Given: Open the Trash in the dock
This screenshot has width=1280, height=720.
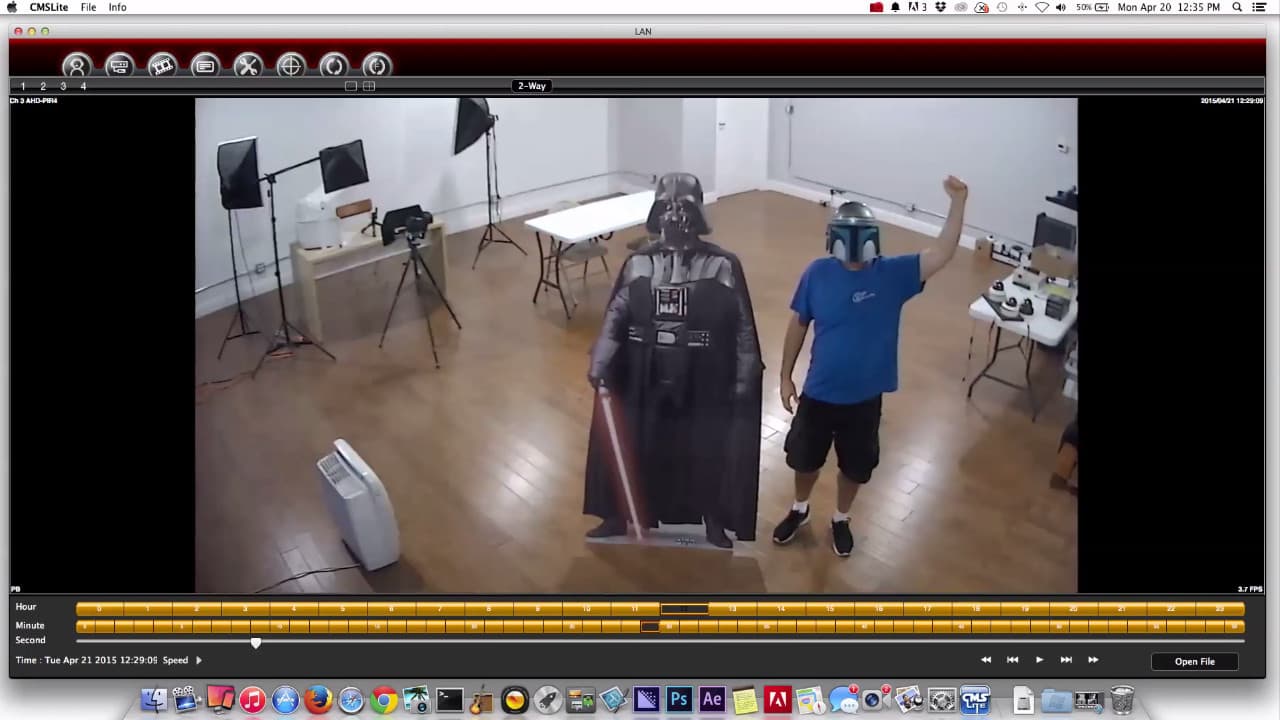Looking at the screenshot, I should point(1122,699).
